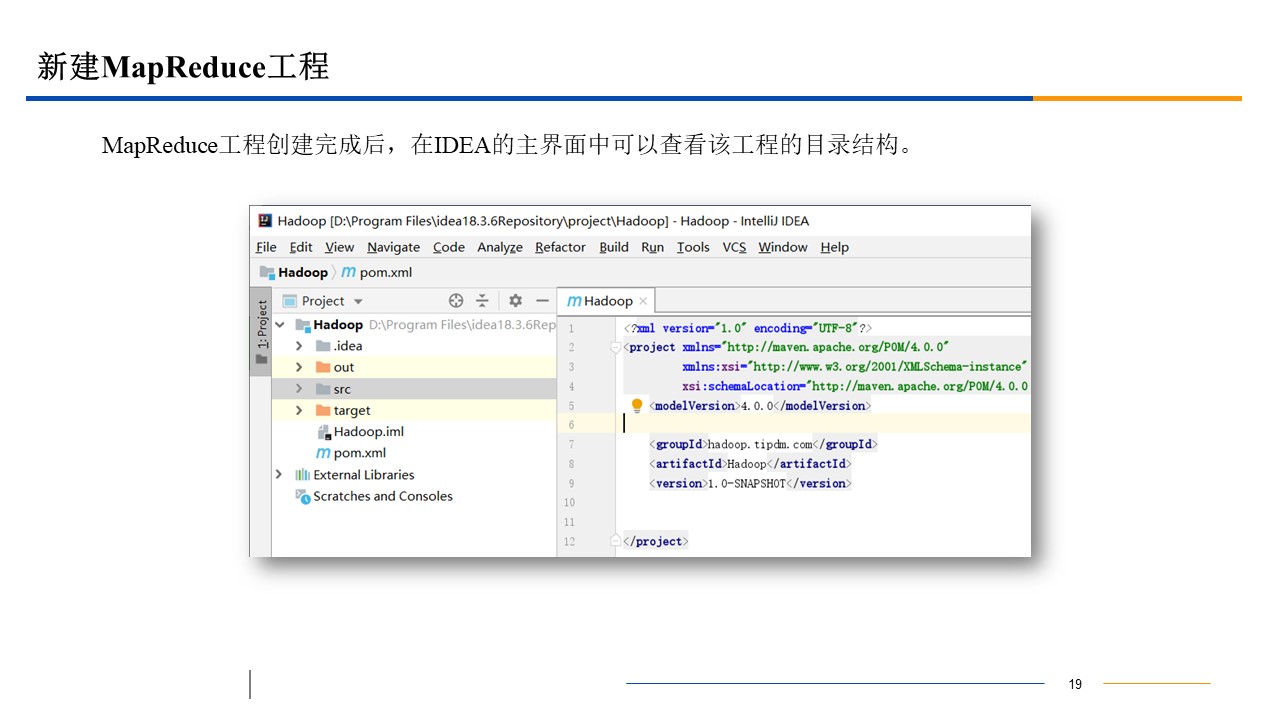
Task: Open the Build menu
Action: coord(614,247)
